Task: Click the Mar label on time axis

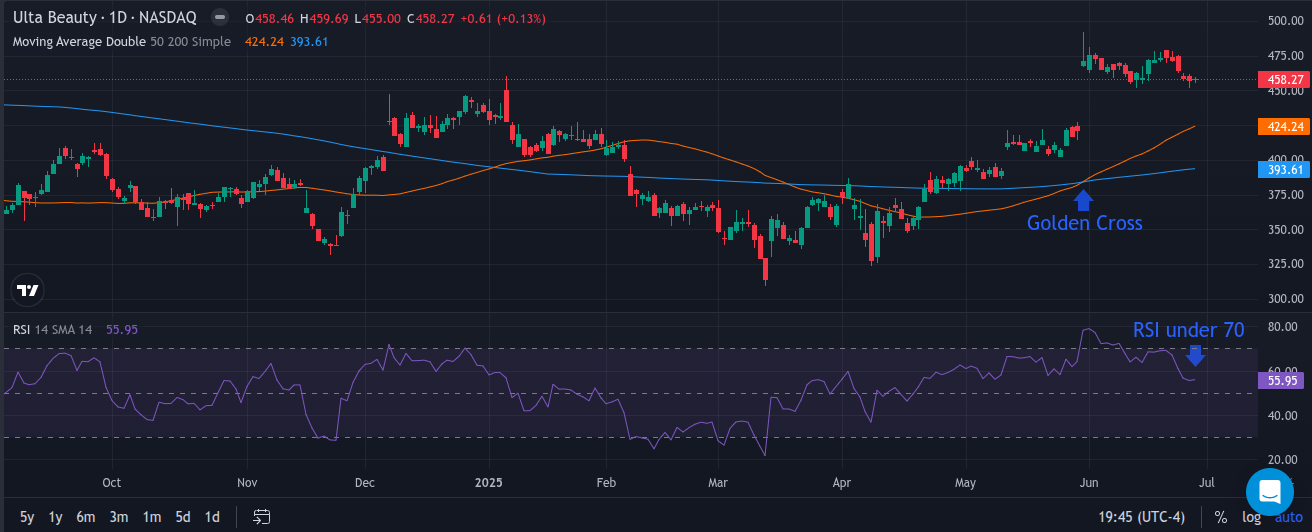Action: 718,482
